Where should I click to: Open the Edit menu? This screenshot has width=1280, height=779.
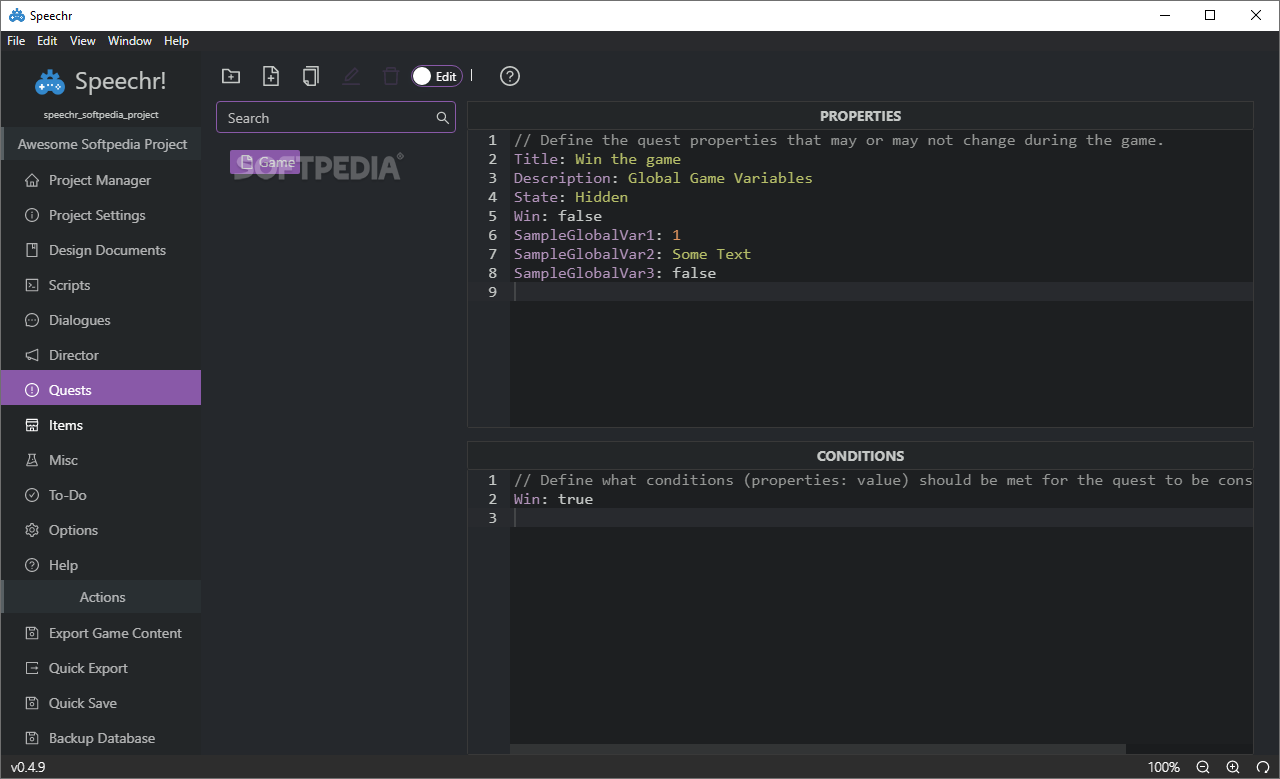[x=47, y=41]
